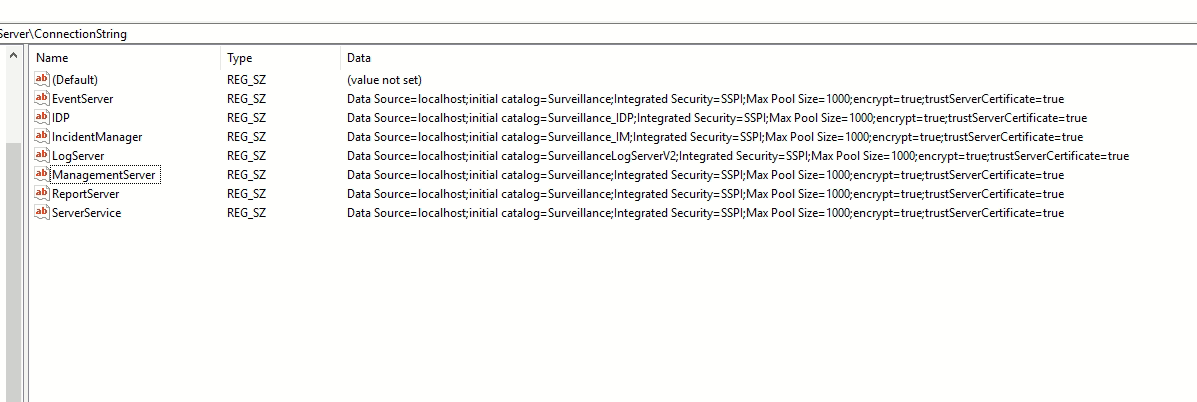Click the ReportServer name label
This screenshot has width=1197, height=402.
[x=85, y=194]
